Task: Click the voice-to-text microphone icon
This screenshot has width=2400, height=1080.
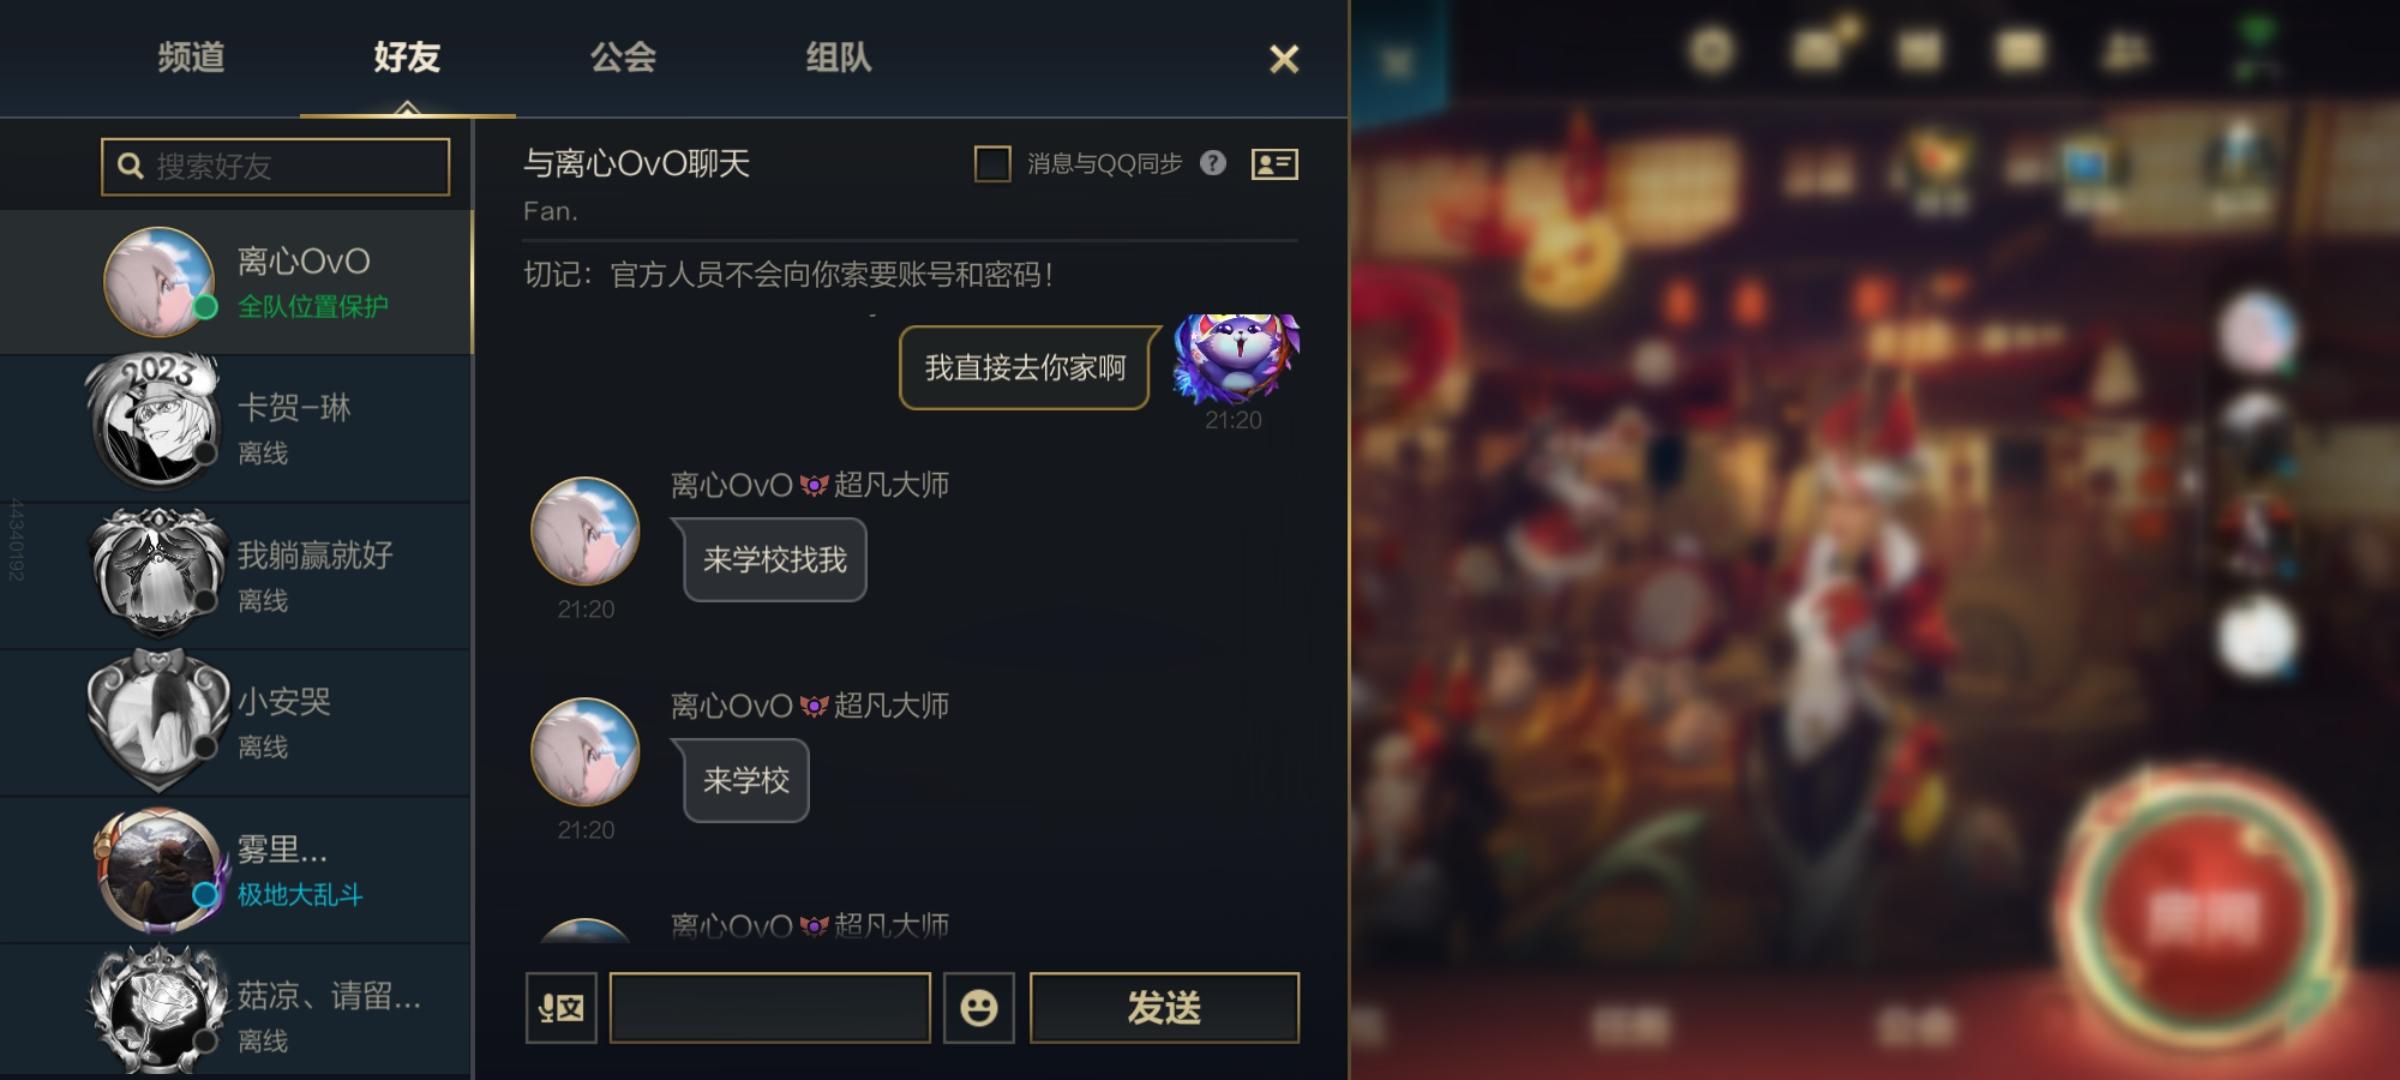Action: point(561,1007)
